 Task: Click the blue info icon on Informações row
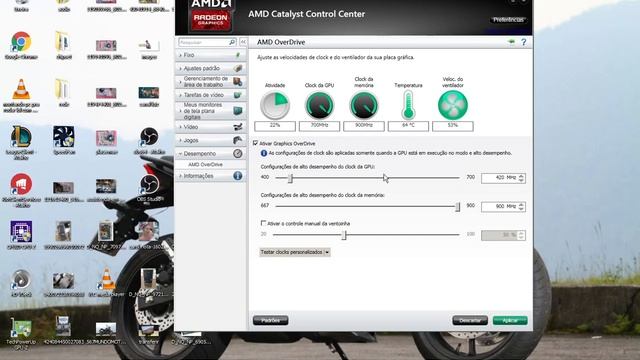pos(238,176)
